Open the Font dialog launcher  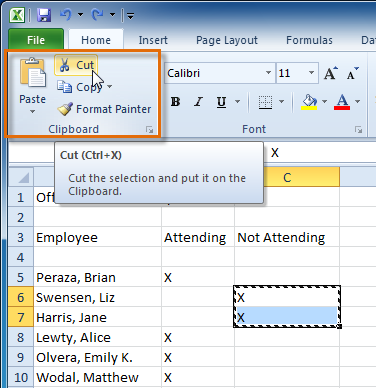[x=358, y=130]
